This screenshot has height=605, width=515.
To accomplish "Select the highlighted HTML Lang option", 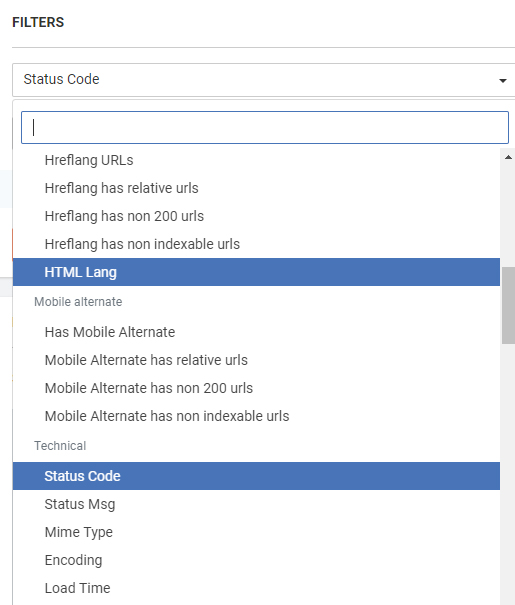I will coord(256,272).
